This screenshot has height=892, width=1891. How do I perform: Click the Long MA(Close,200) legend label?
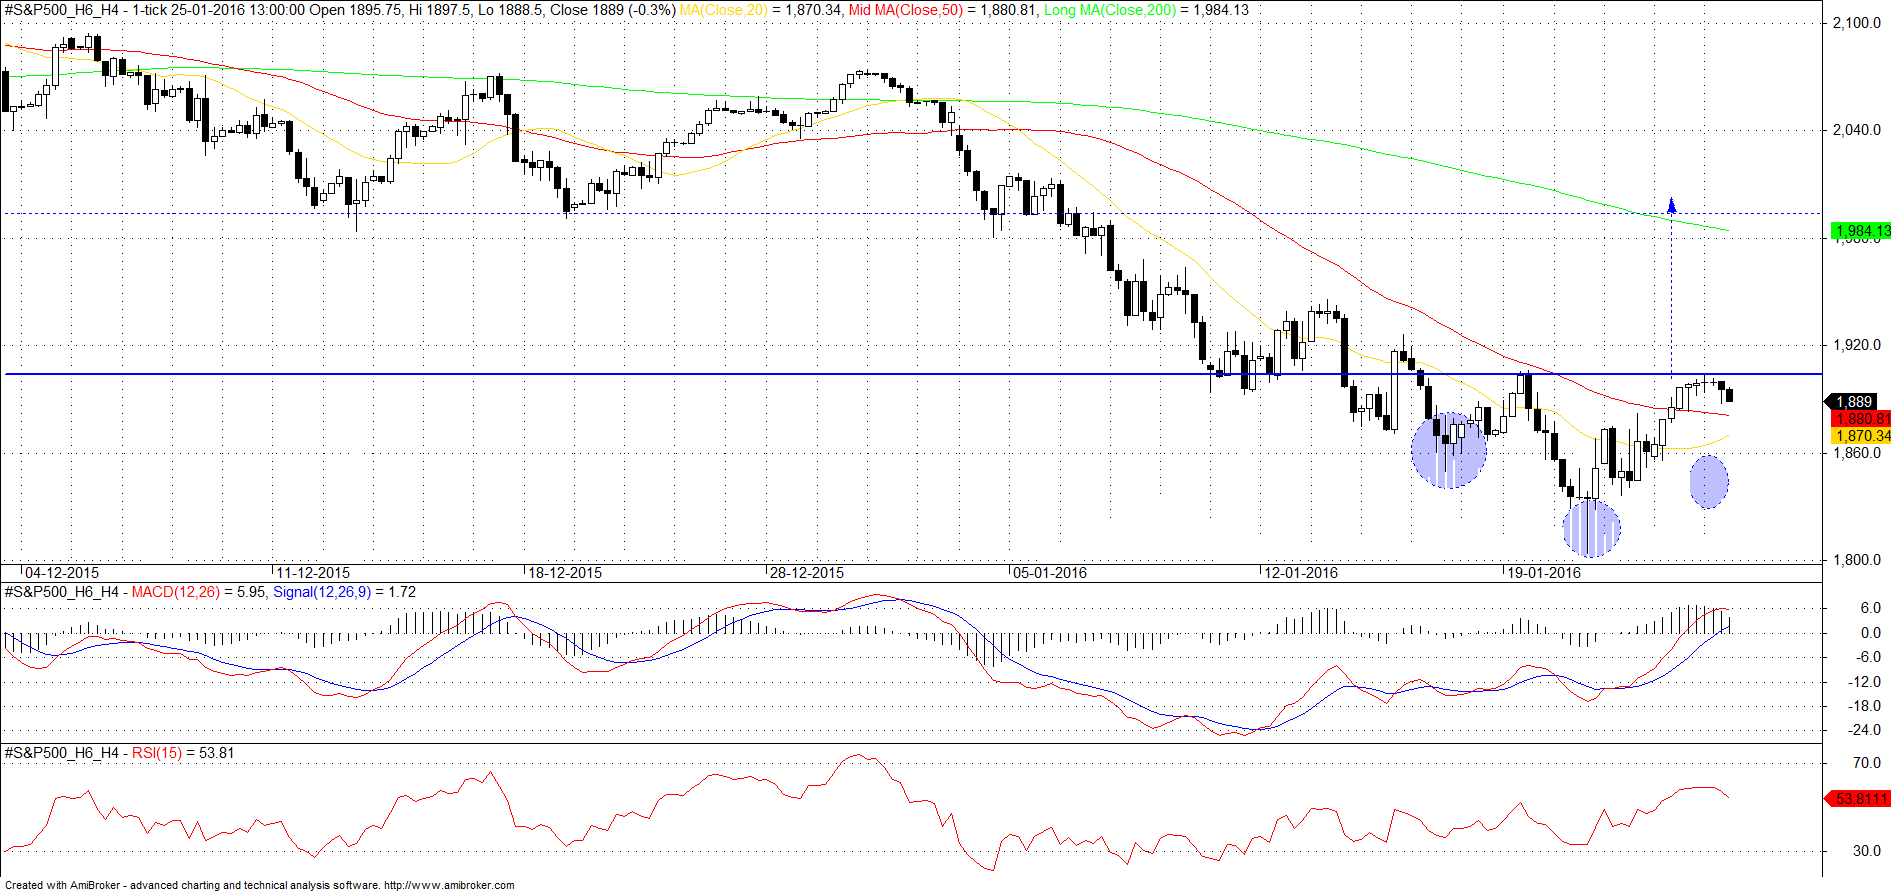click(1110, 10)
